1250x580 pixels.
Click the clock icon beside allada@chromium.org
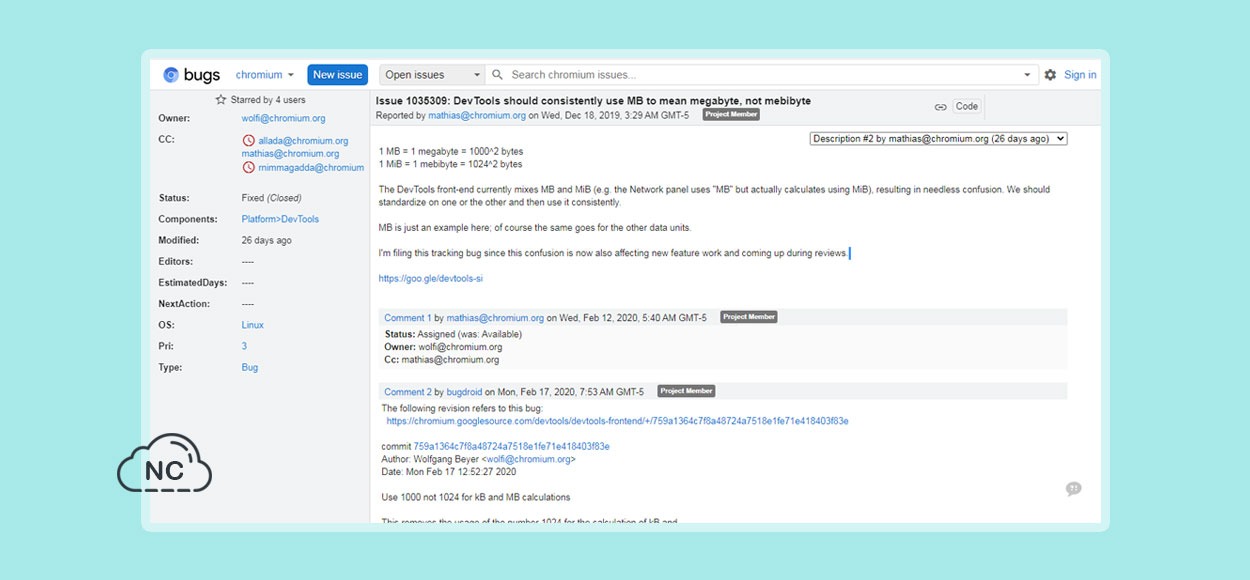click(248, 141)
